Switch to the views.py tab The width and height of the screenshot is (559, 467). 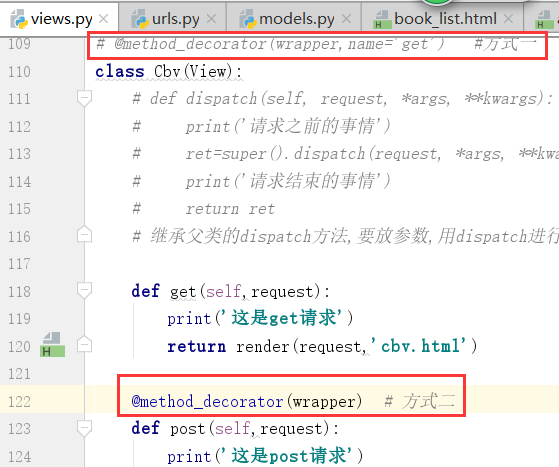tap(59, 18)
